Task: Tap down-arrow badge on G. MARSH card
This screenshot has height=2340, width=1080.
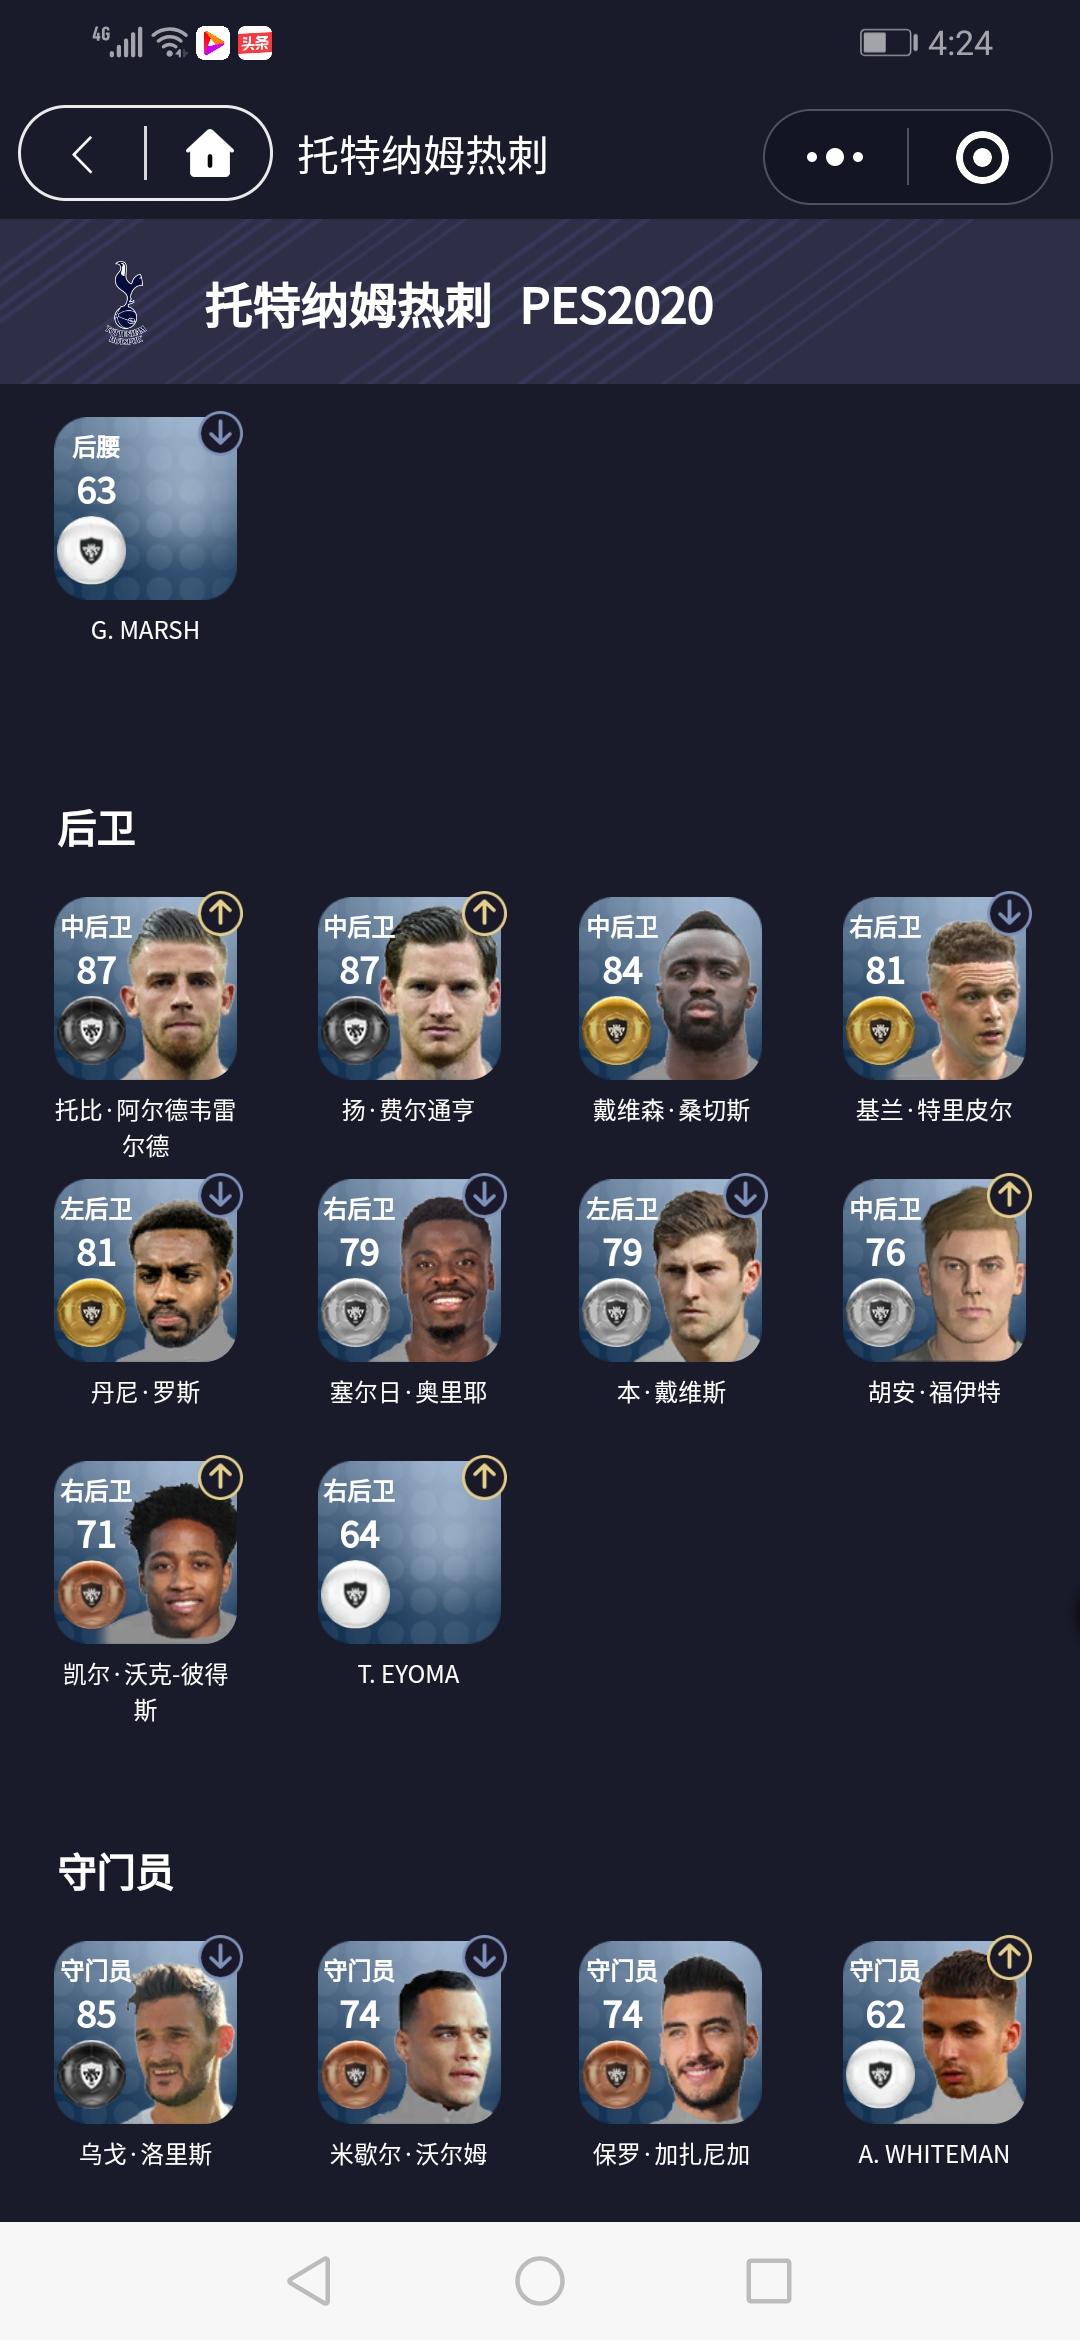Action: click(x=221, y=433)
